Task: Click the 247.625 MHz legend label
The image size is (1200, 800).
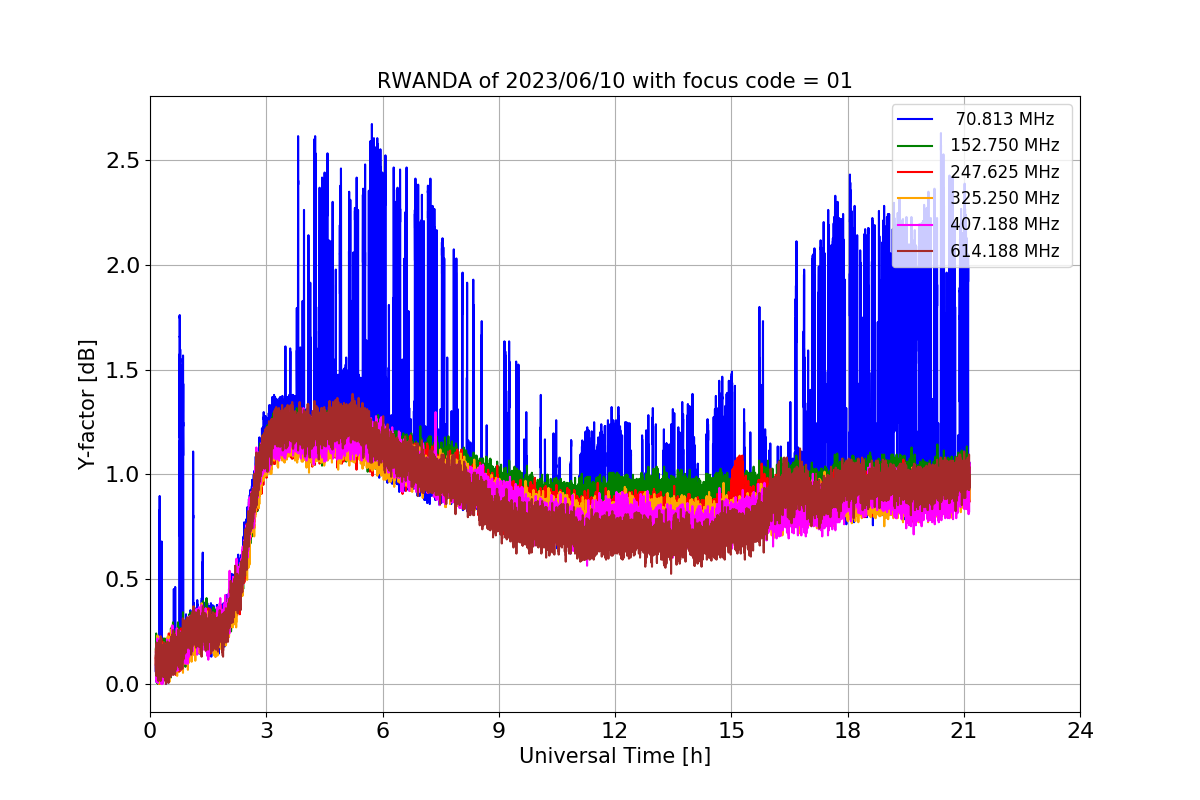Action: click(1005, 172)
